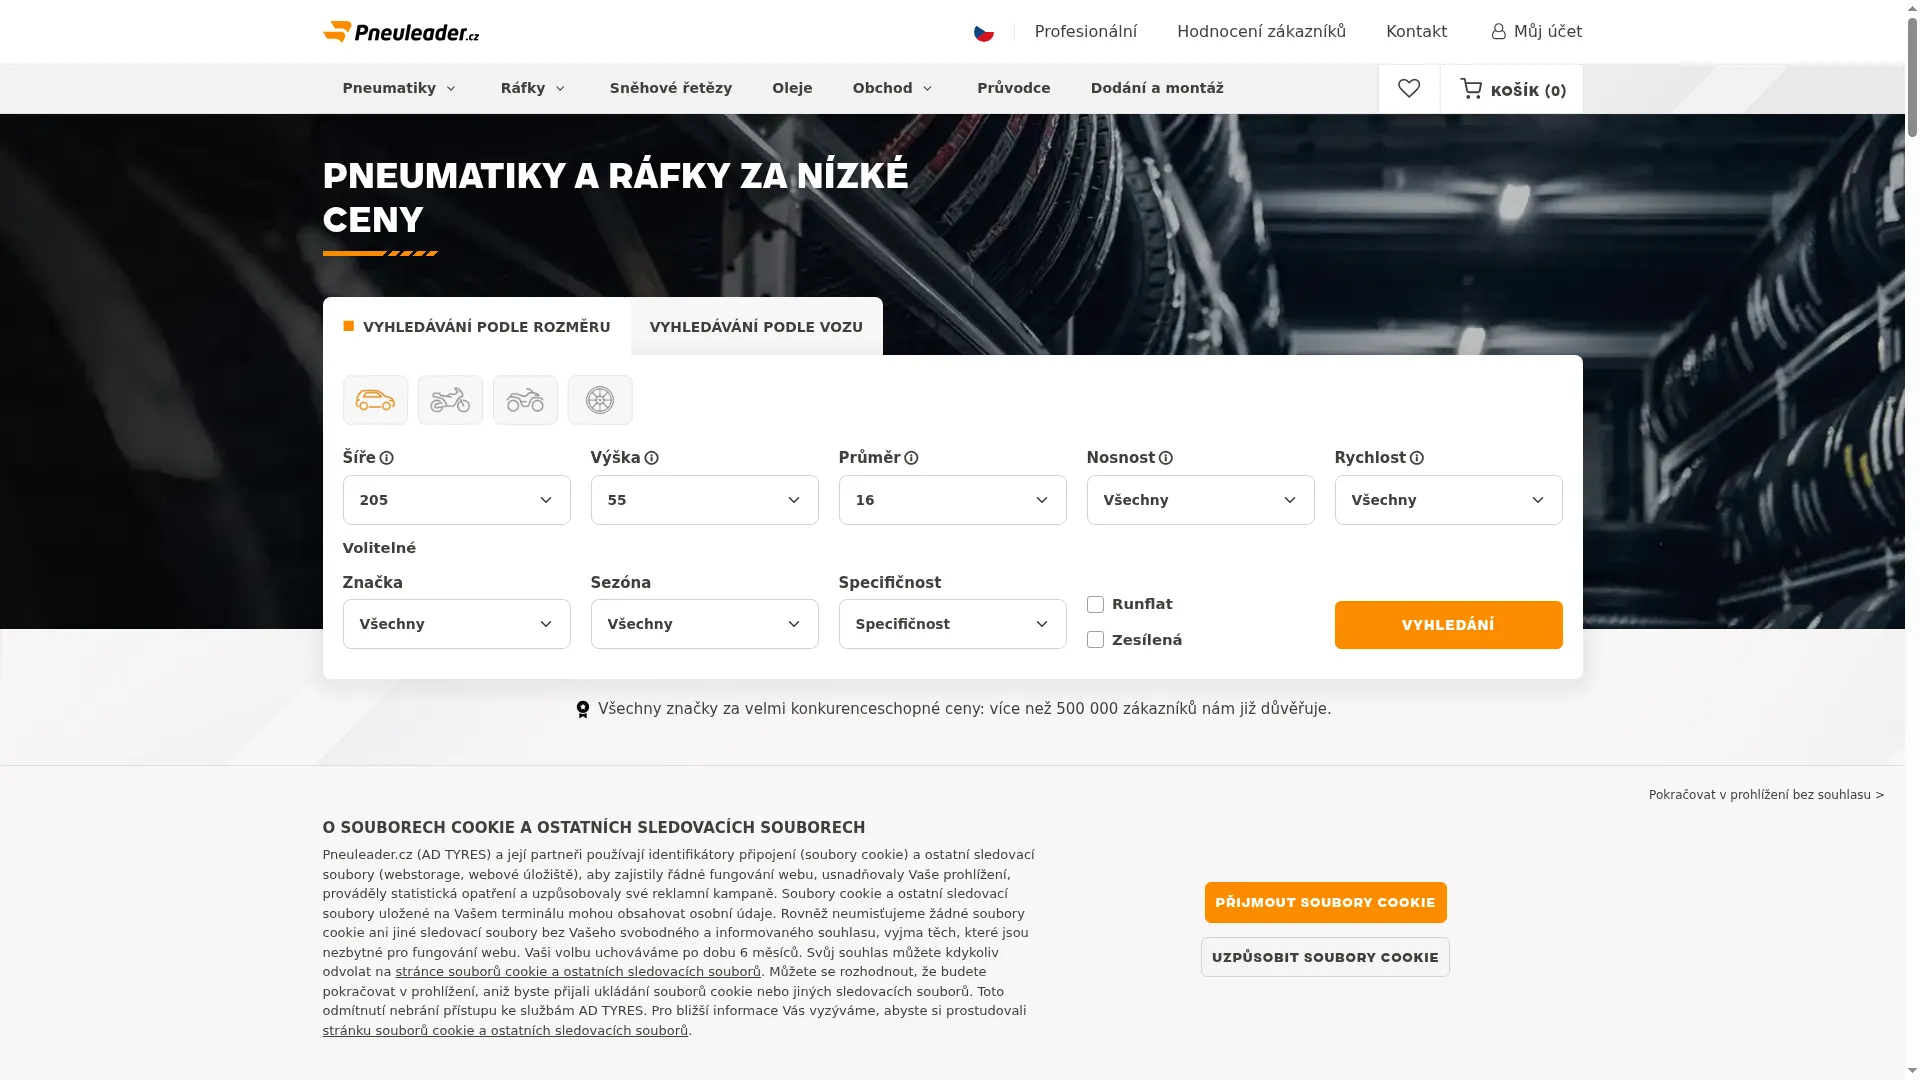This screenshot has height=1080, width=1920.
Task: Click the Pneuleader.cz logo
Action: 401,32
